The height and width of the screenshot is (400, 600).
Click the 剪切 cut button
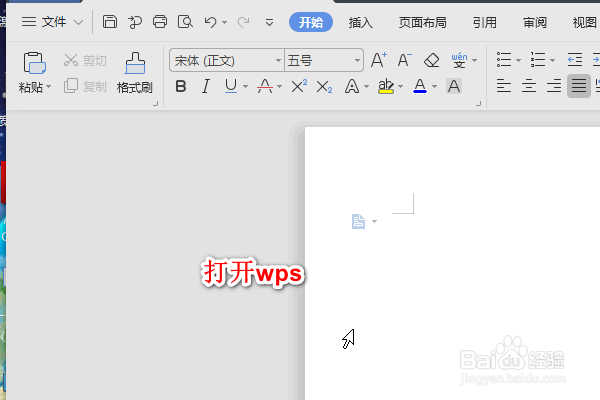coord(85,60)
